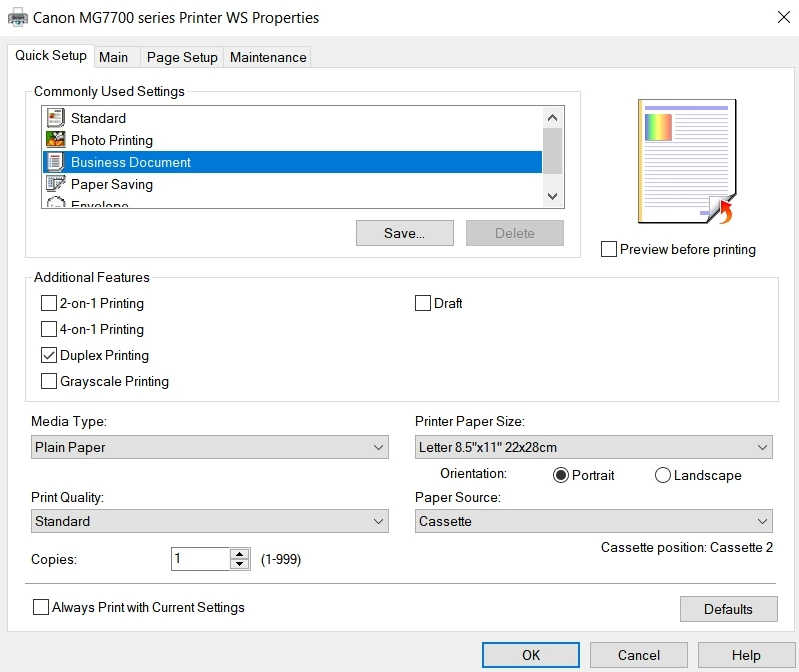This screenshot has width=799, height=672.
Task: Select Paper Saving profile
Action: point(292,184)
